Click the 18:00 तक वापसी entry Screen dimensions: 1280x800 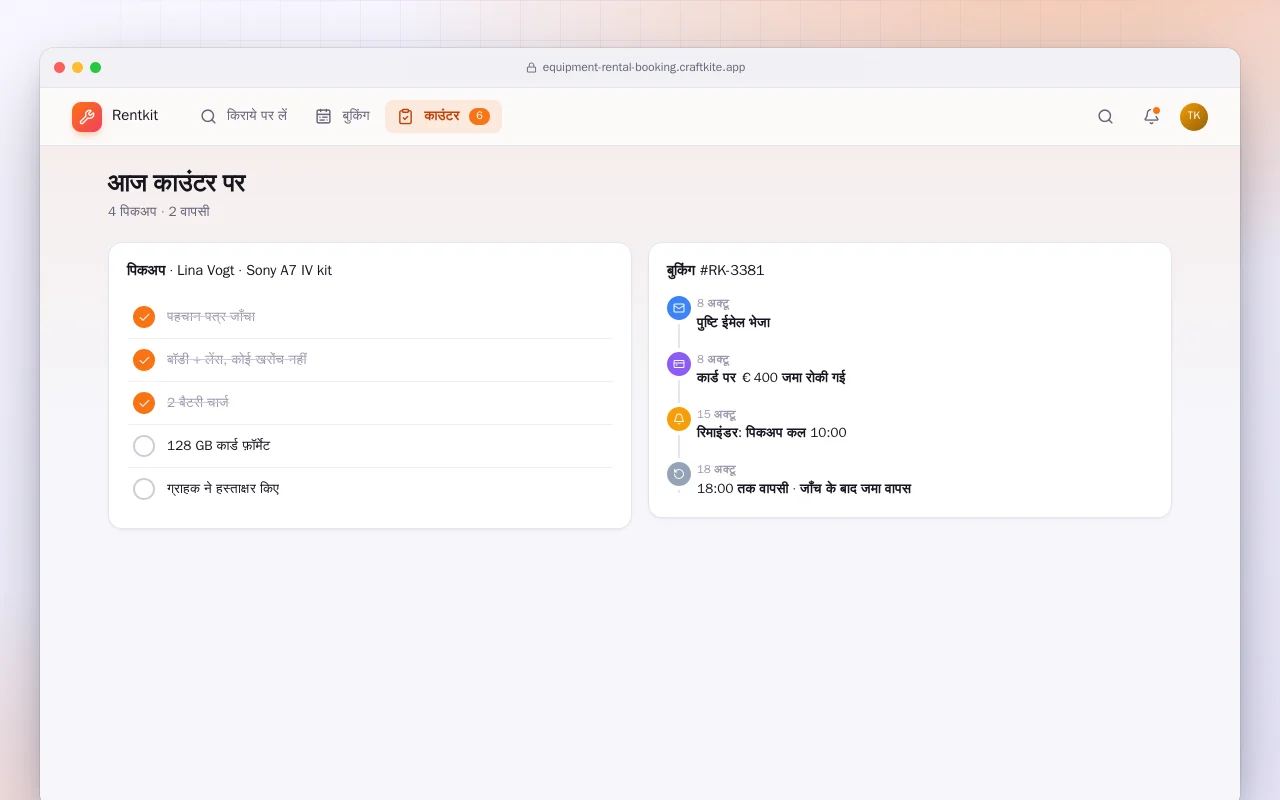click(x=804, y=489)
